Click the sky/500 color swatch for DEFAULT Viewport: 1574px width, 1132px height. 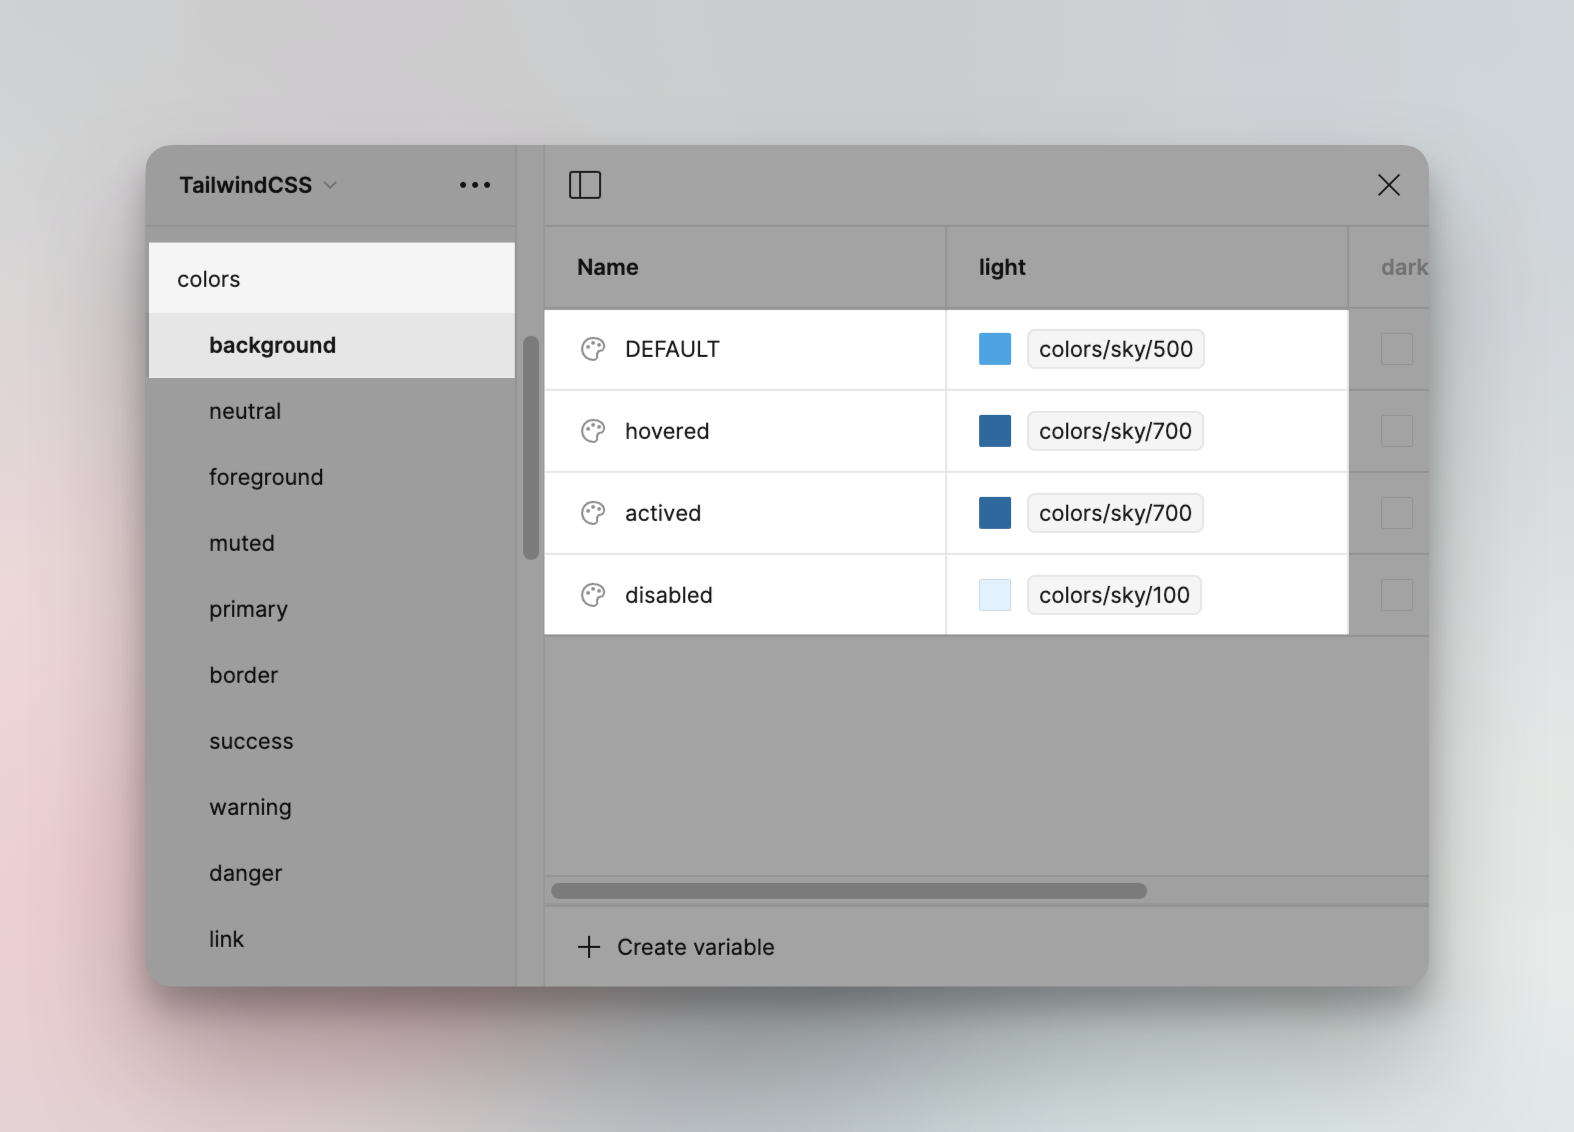(995, 349)
